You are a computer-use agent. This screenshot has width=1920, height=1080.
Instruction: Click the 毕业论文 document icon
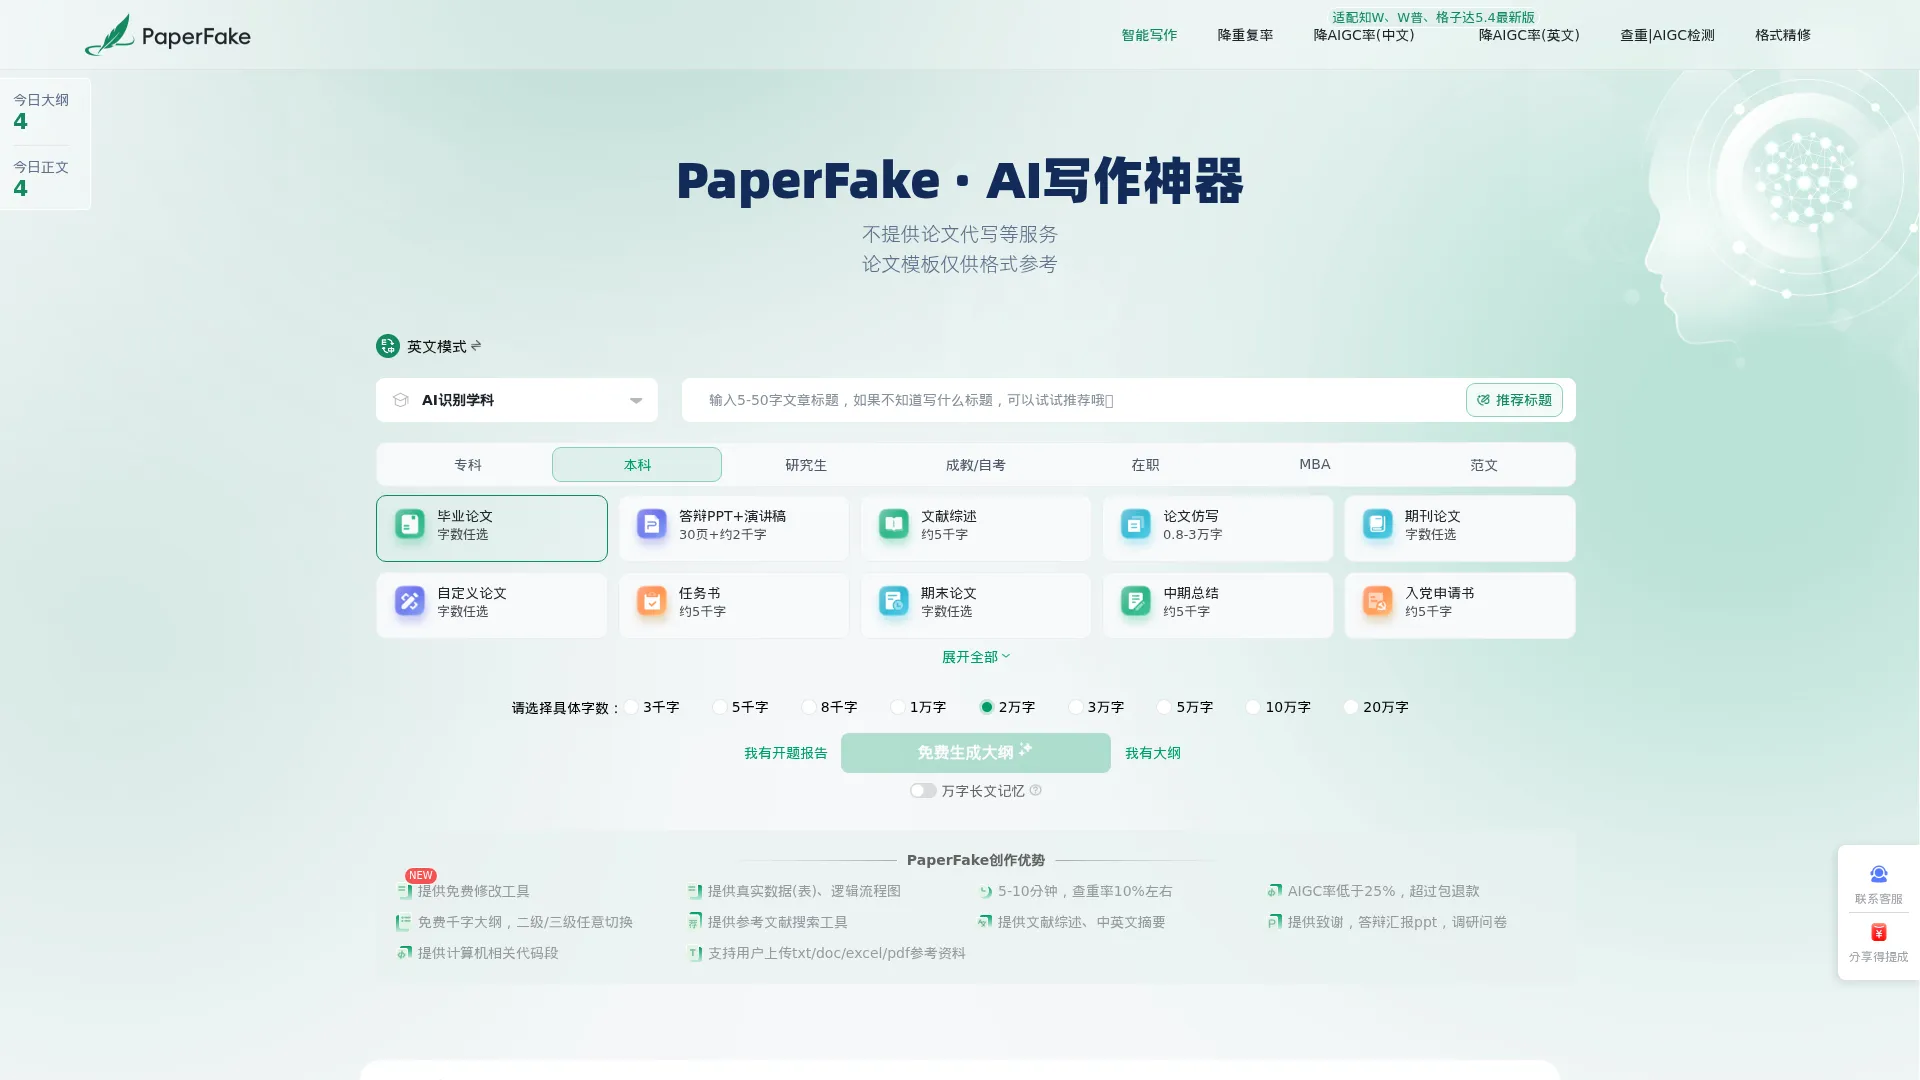pos(409,524)
